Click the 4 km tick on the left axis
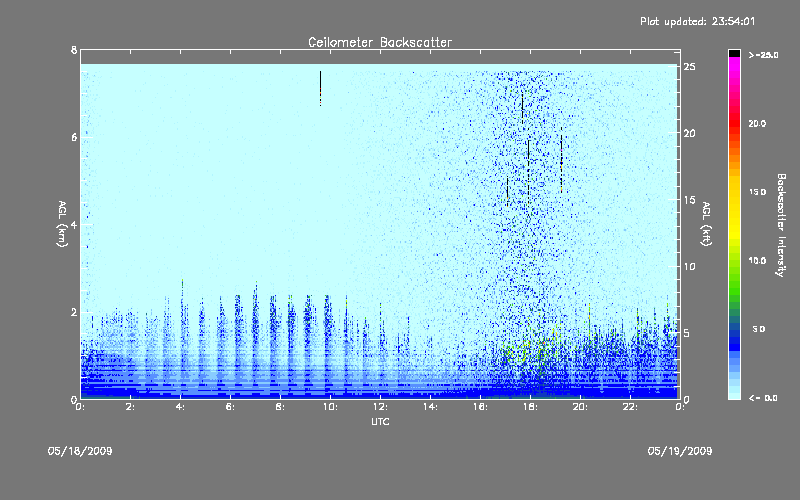The image size is (800, 500). (x=74, y=225)
